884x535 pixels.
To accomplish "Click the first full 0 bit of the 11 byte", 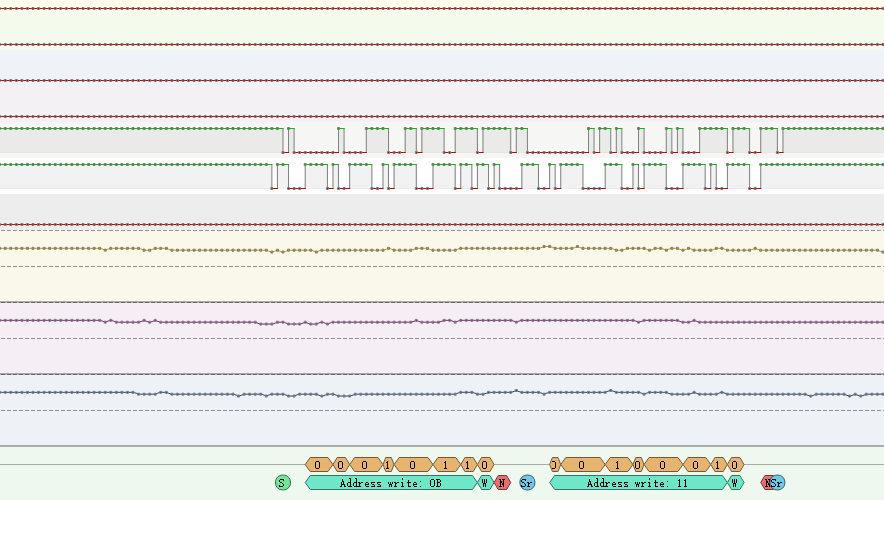I will click(582, 465).
